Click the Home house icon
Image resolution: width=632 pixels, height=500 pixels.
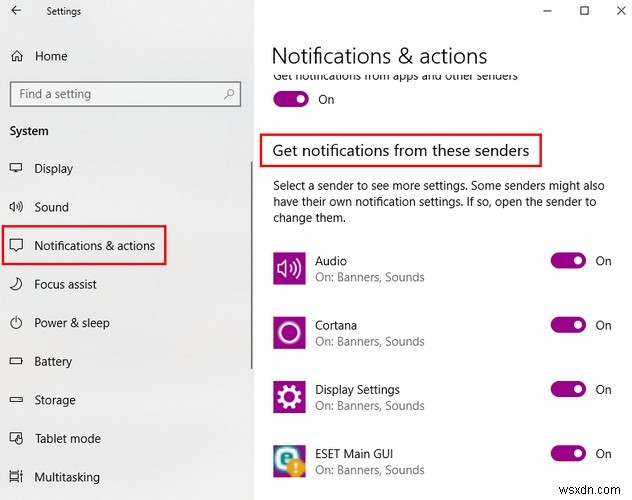(x=17, y=56)
